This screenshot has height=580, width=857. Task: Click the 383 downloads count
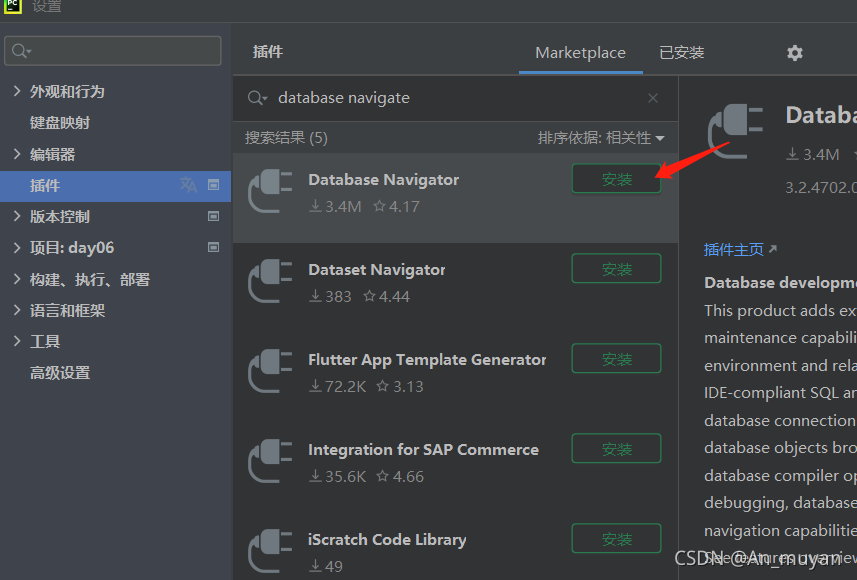click(x=330, y=297)
